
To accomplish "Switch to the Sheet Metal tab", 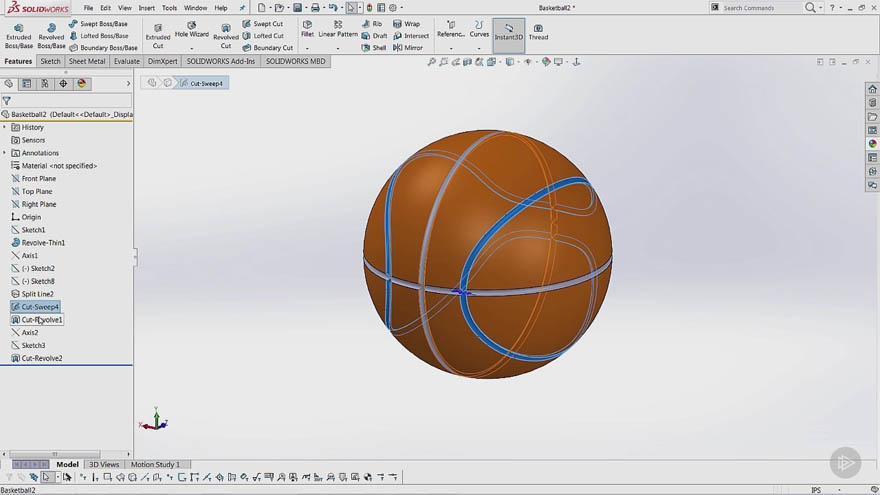I will point(87,61).
